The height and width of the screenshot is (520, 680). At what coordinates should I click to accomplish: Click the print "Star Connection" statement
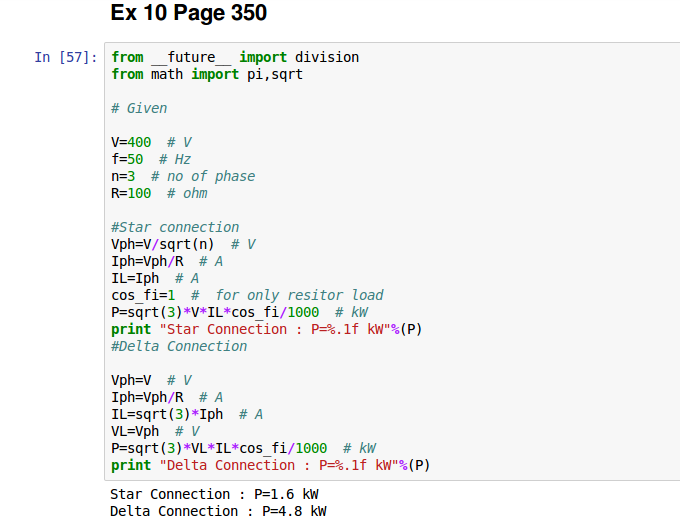pos(266,329)
